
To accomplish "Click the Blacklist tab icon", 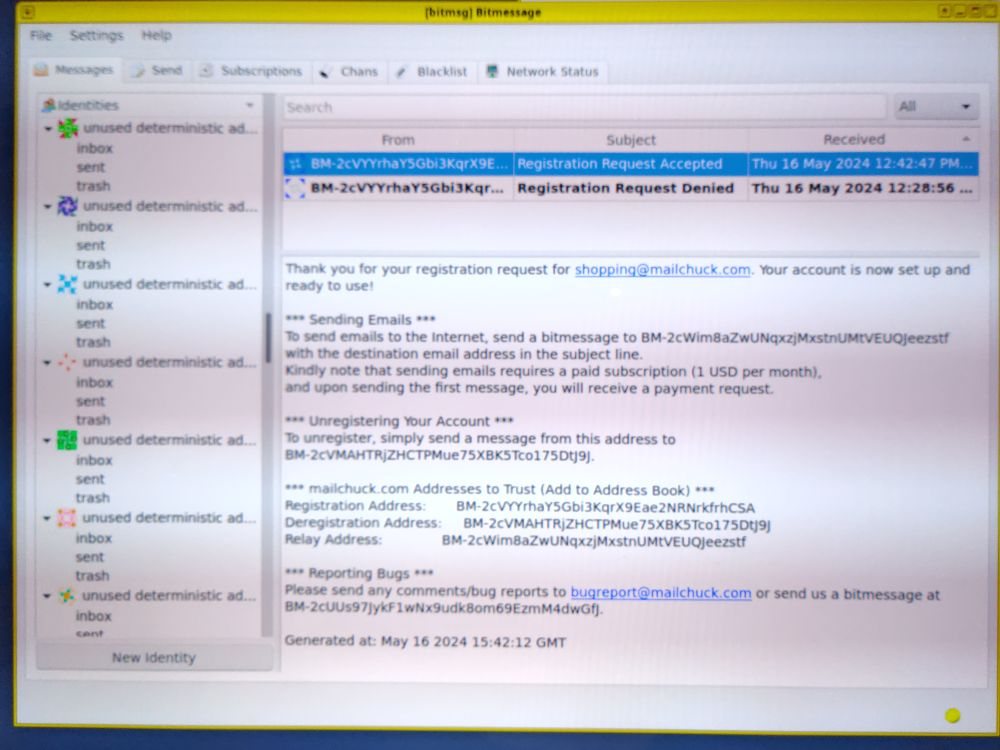I will coord(401,72).
